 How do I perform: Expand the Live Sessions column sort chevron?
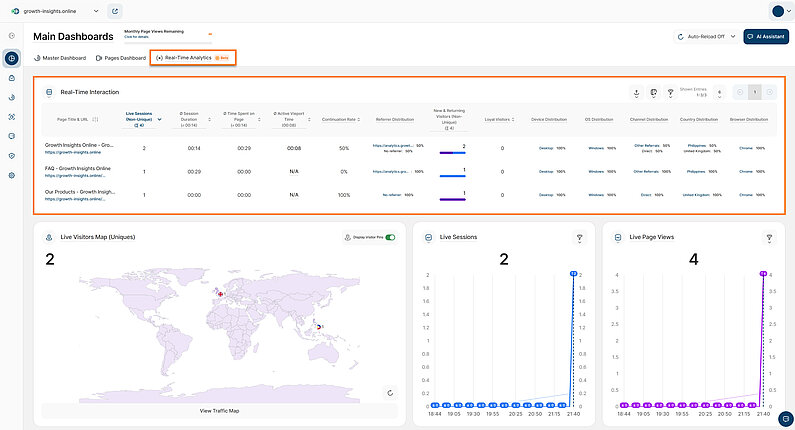point(159,120)
